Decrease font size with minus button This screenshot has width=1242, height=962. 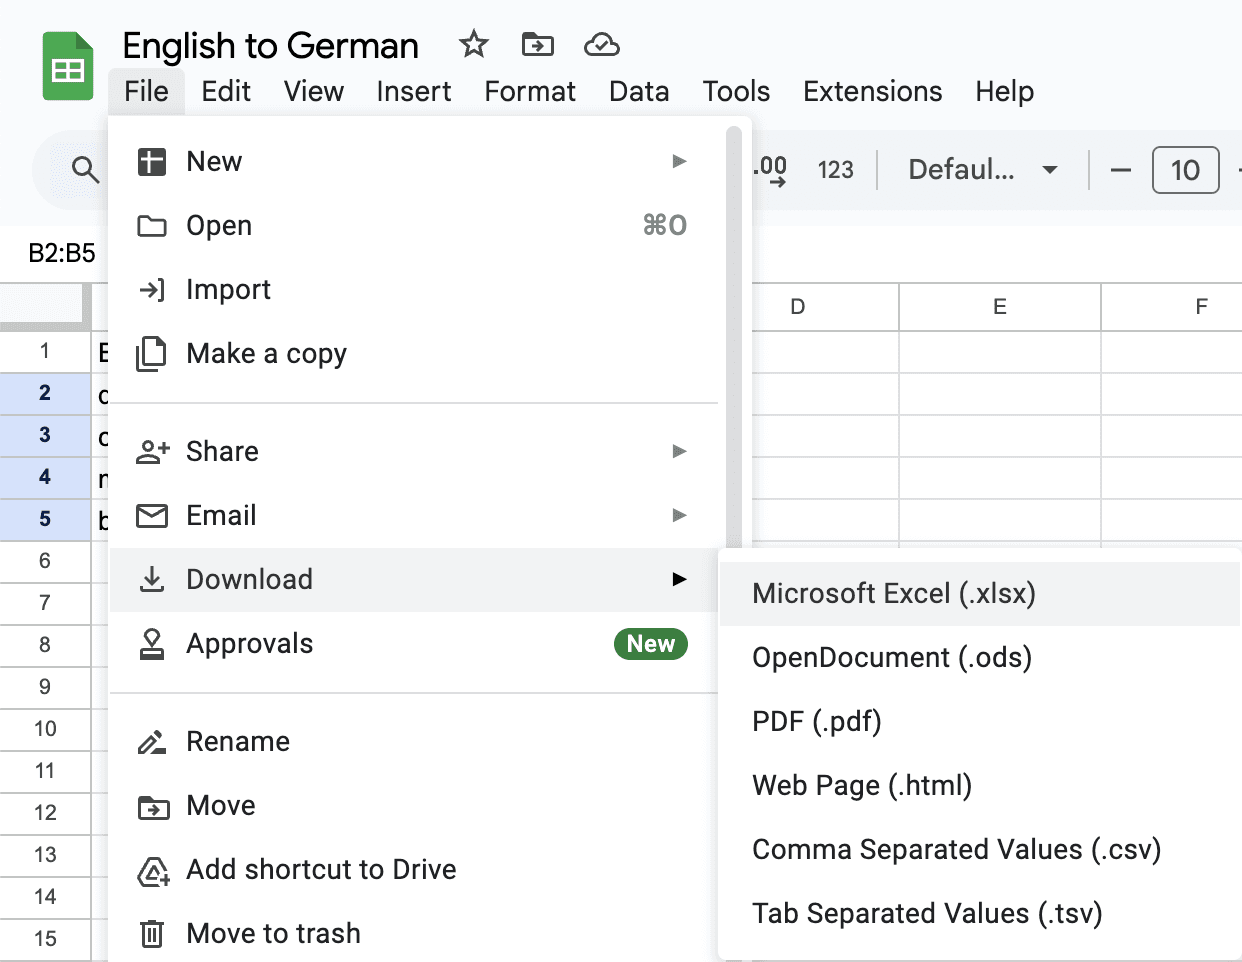pos(1121,170)
